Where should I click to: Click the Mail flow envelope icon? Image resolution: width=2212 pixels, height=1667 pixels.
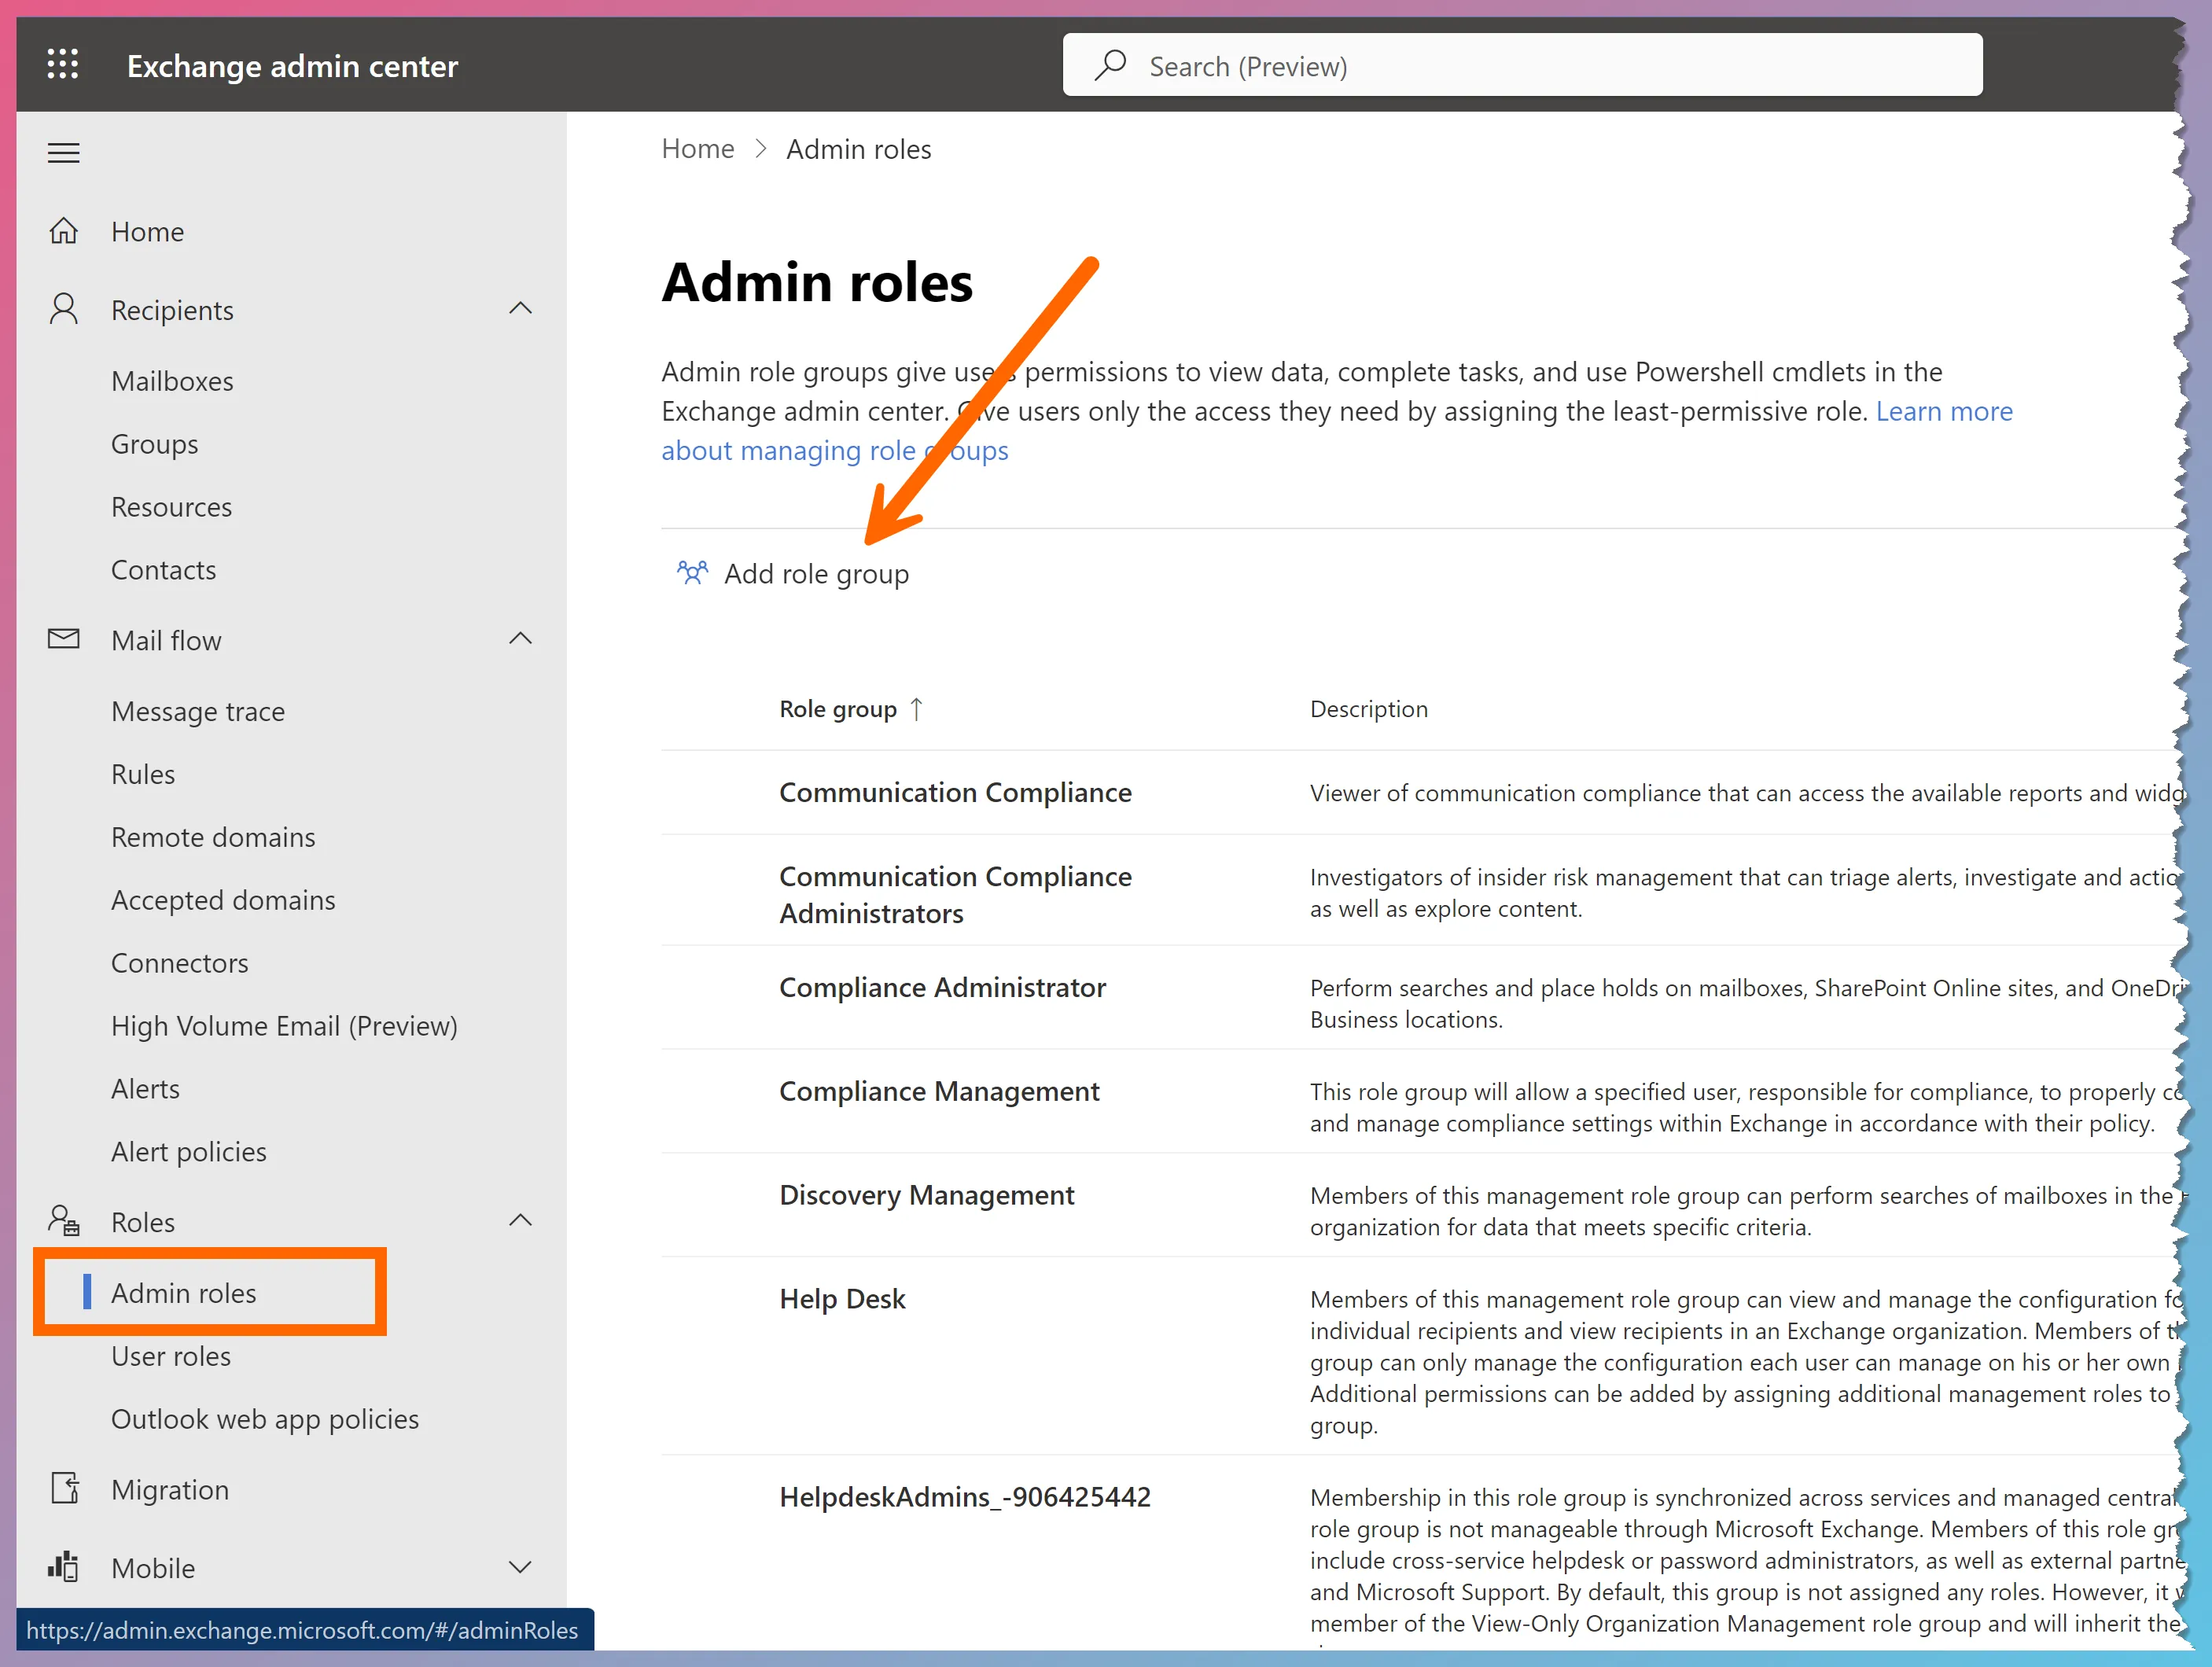tap(62, 639)
